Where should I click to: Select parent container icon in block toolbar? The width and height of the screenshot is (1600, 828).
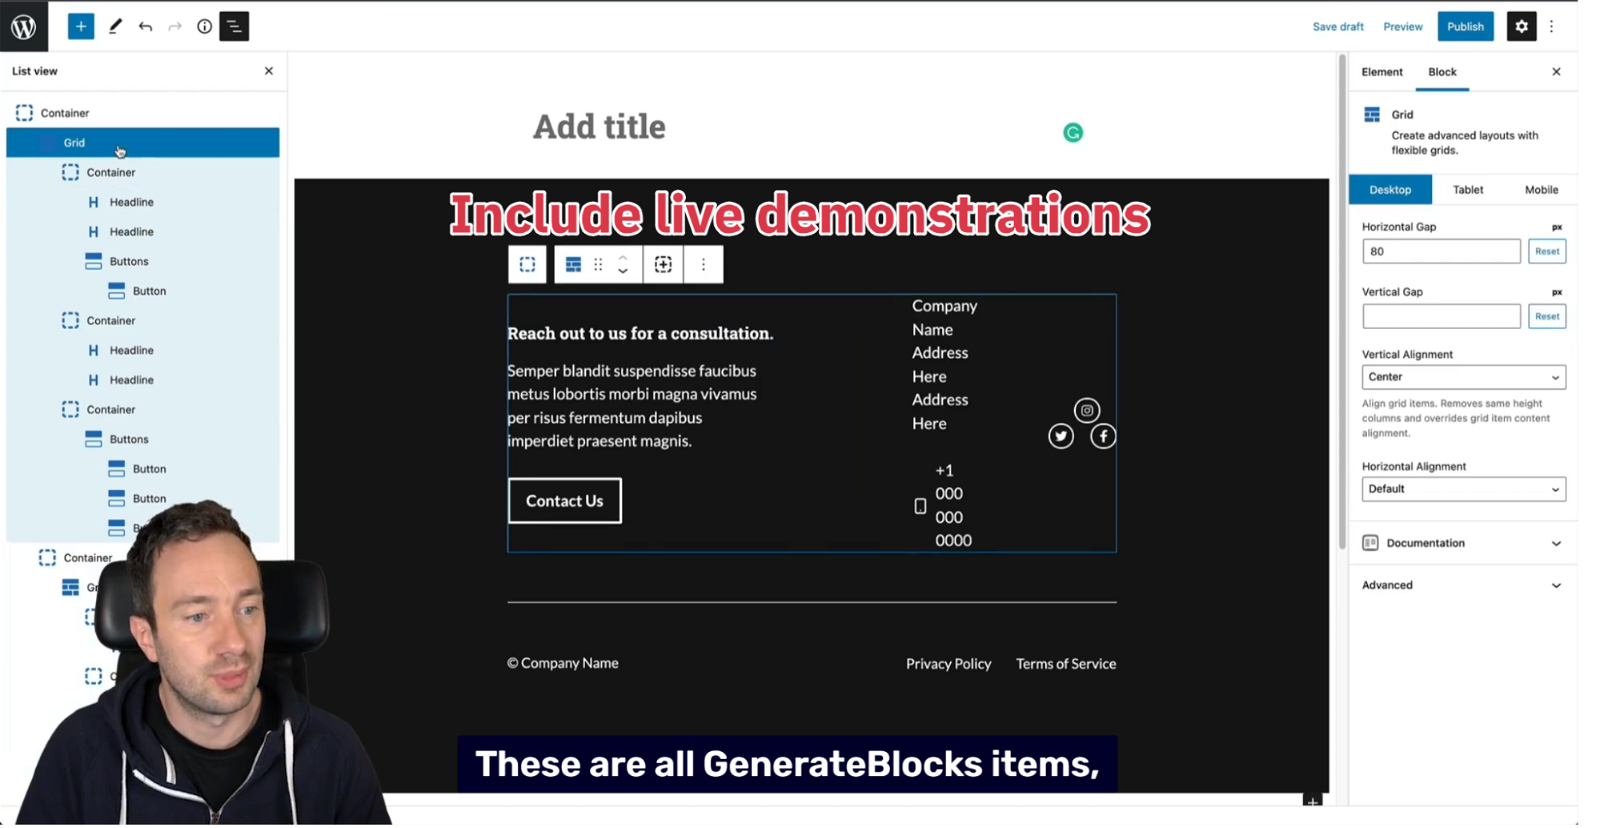tap(527, 265)
